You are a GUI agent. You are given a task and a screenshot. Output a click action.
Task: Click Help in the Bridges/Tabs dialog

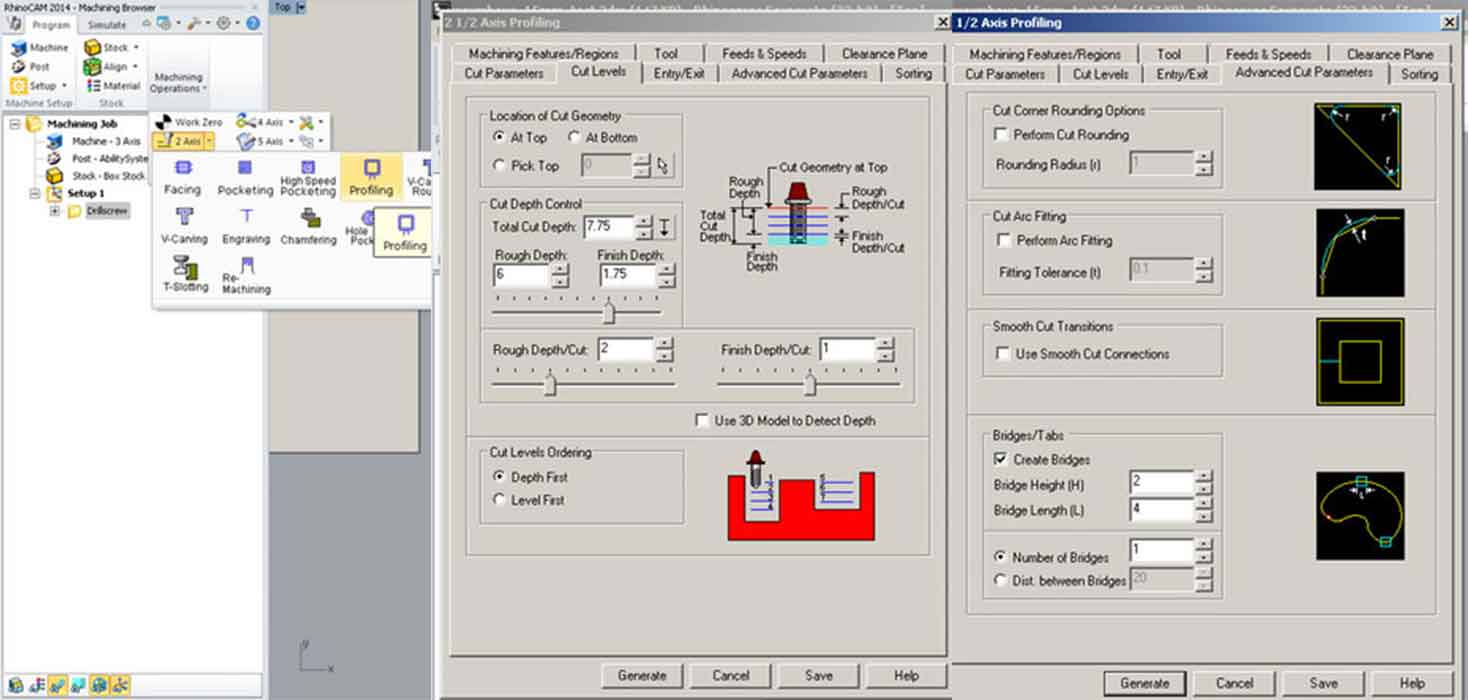1412,683
